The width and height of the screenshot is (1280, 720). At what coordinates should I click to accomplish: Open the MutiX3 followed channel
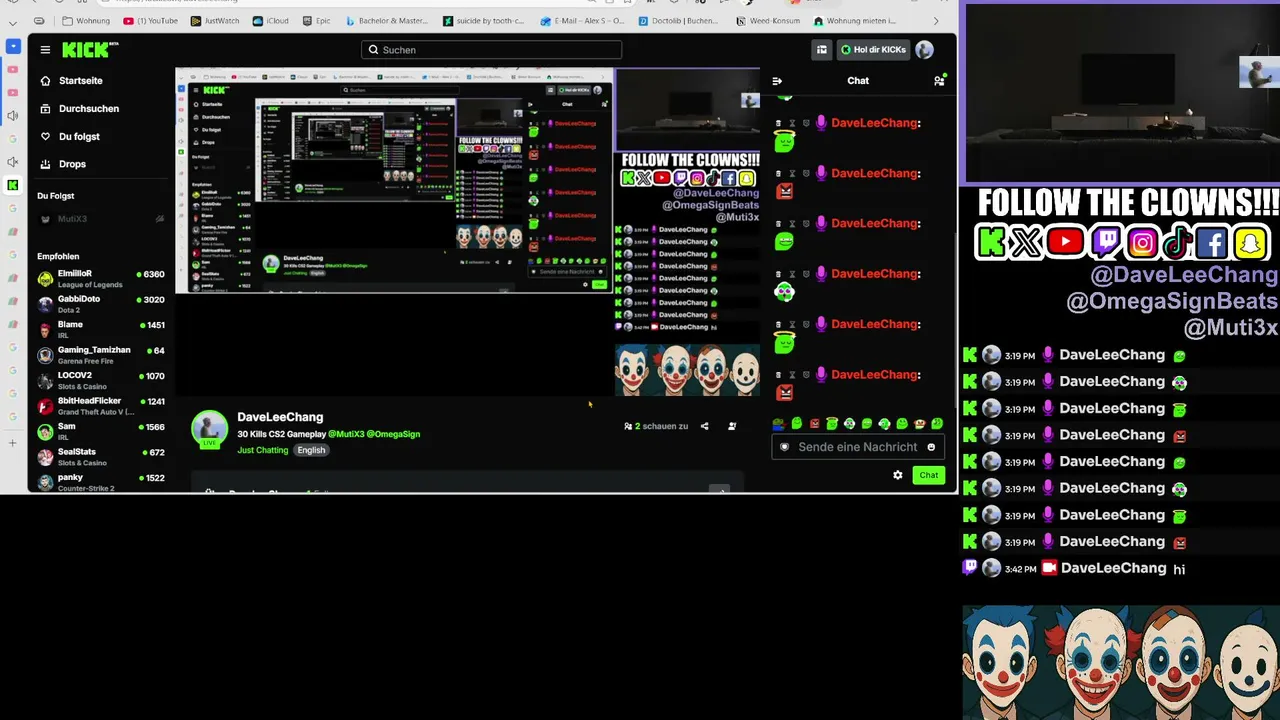[x=101, y=219]
